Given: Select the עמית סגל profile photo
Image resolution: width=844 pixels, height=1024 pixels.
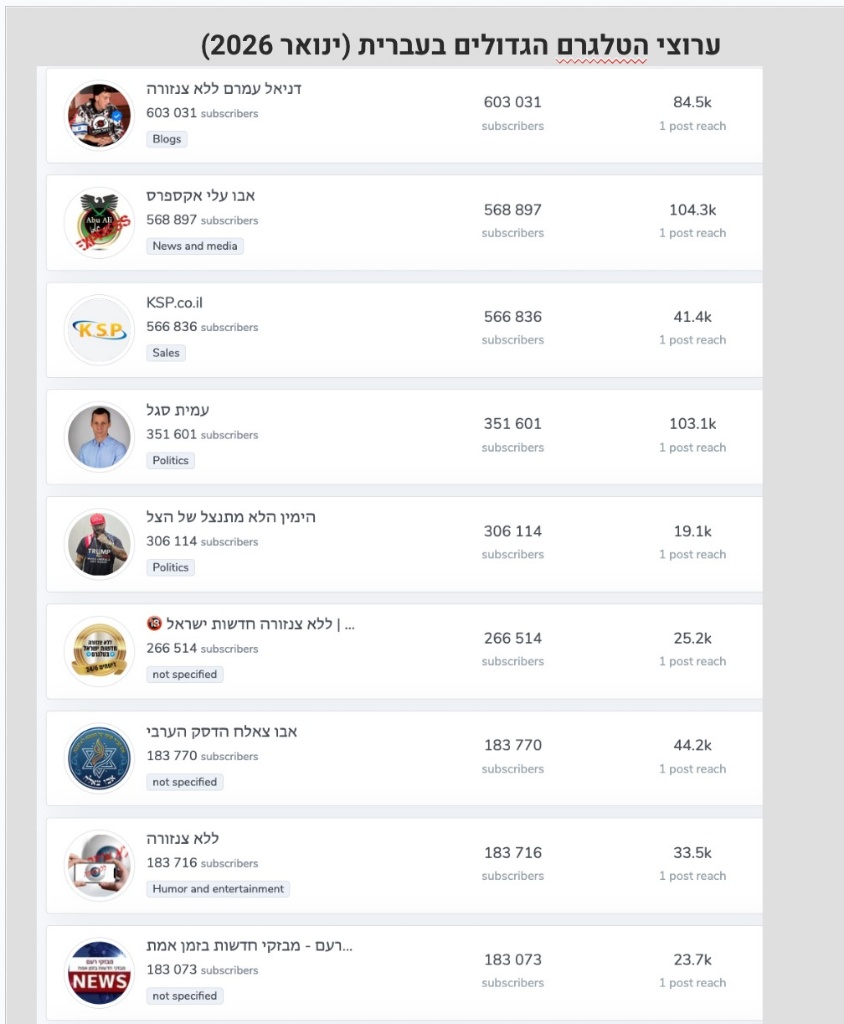Looking at the screenshot, I should [99, 437].
